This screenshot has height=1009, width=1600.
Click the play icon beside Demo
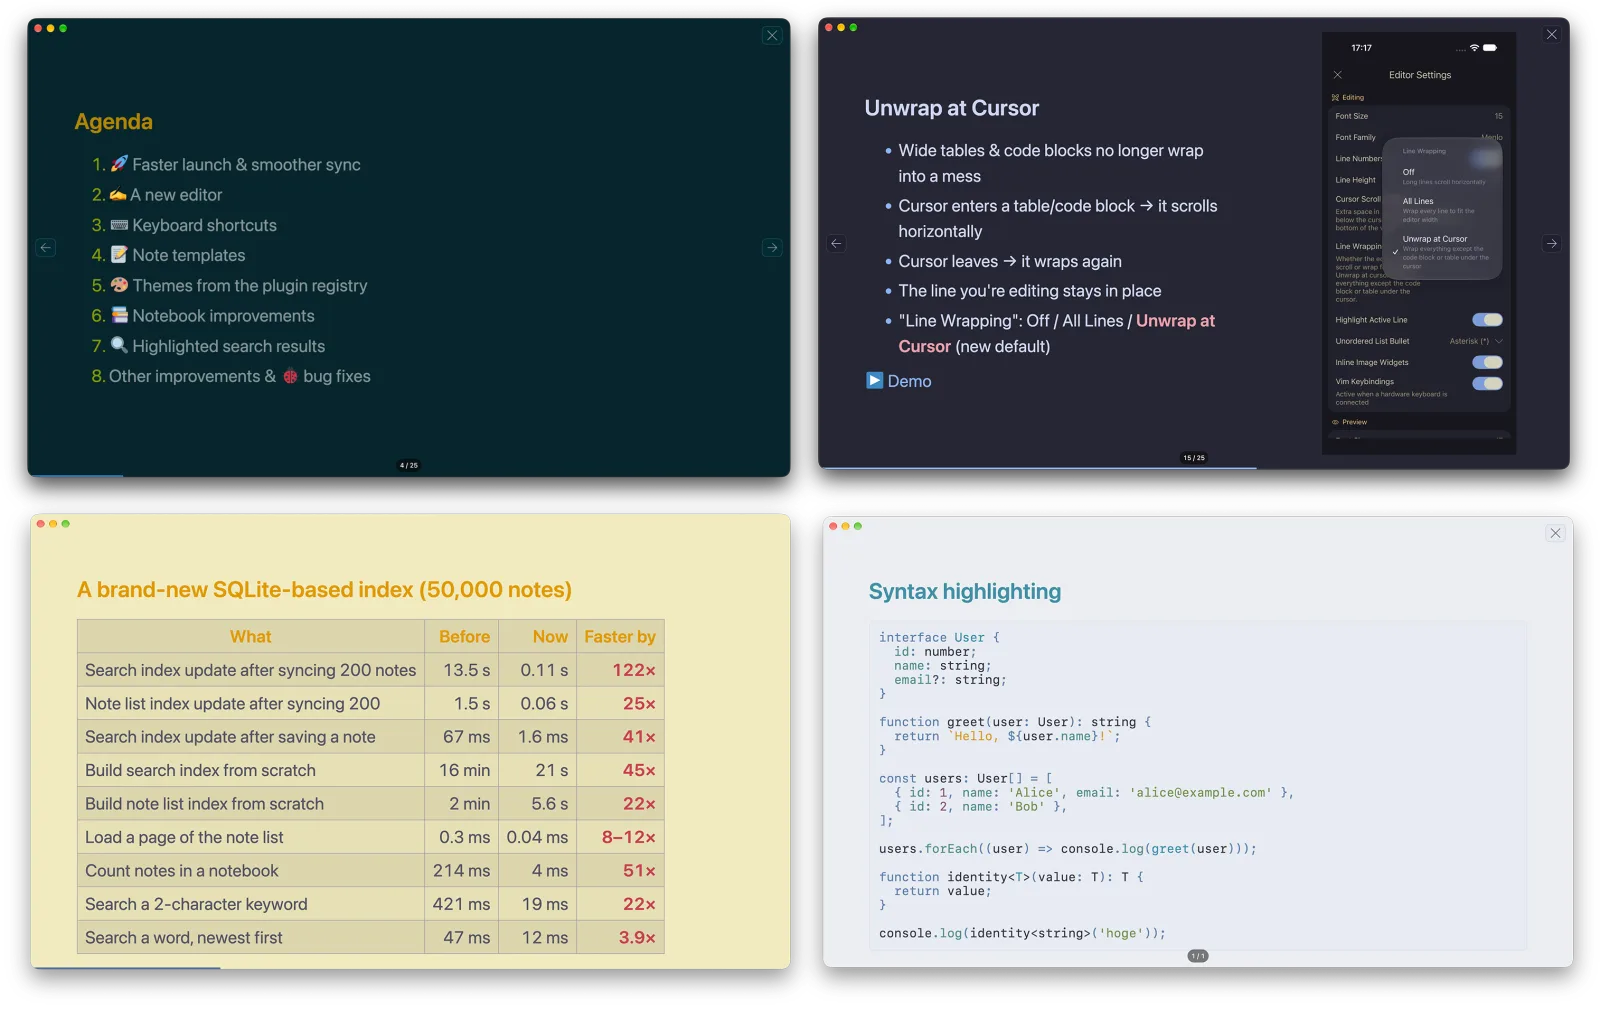(x=875, y=380)
